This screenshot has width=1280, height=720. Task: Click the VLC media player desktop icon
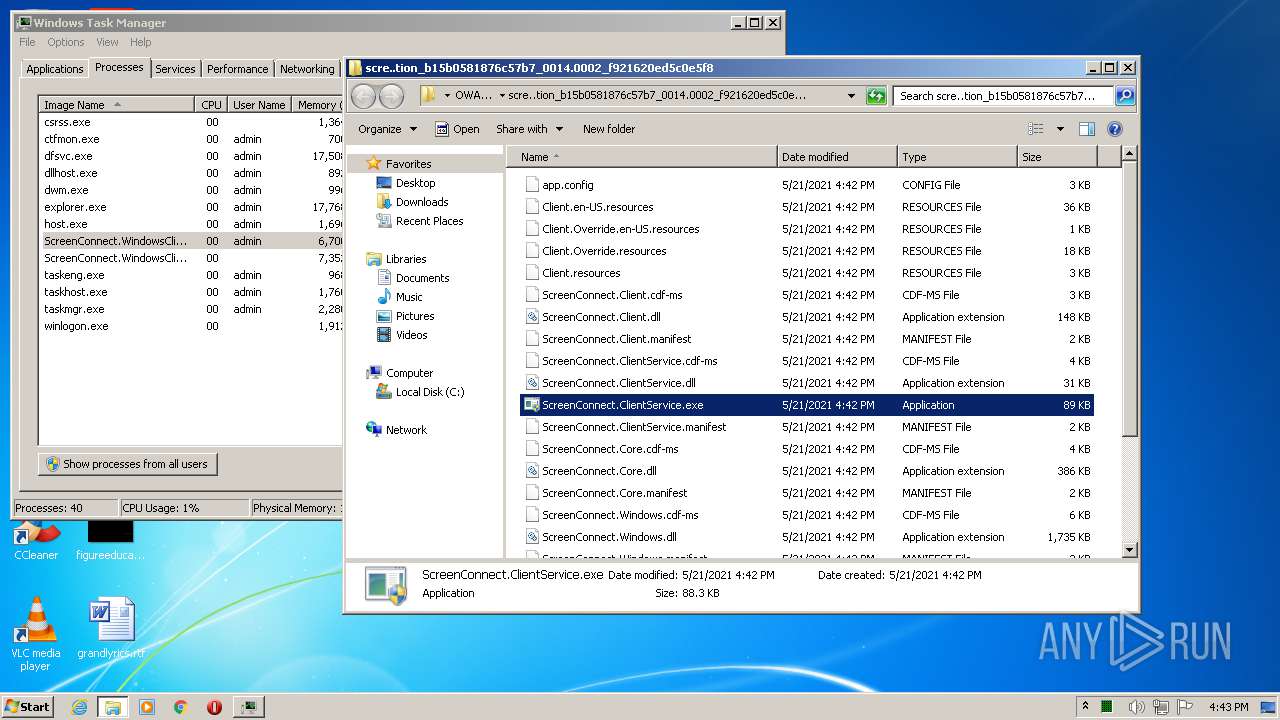(x=35, y=634)
